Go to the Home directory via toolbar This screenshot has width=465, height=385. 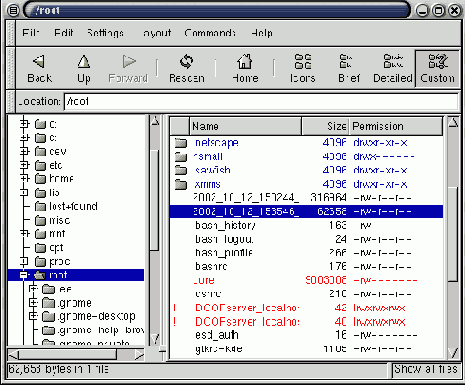coord(245,69)
